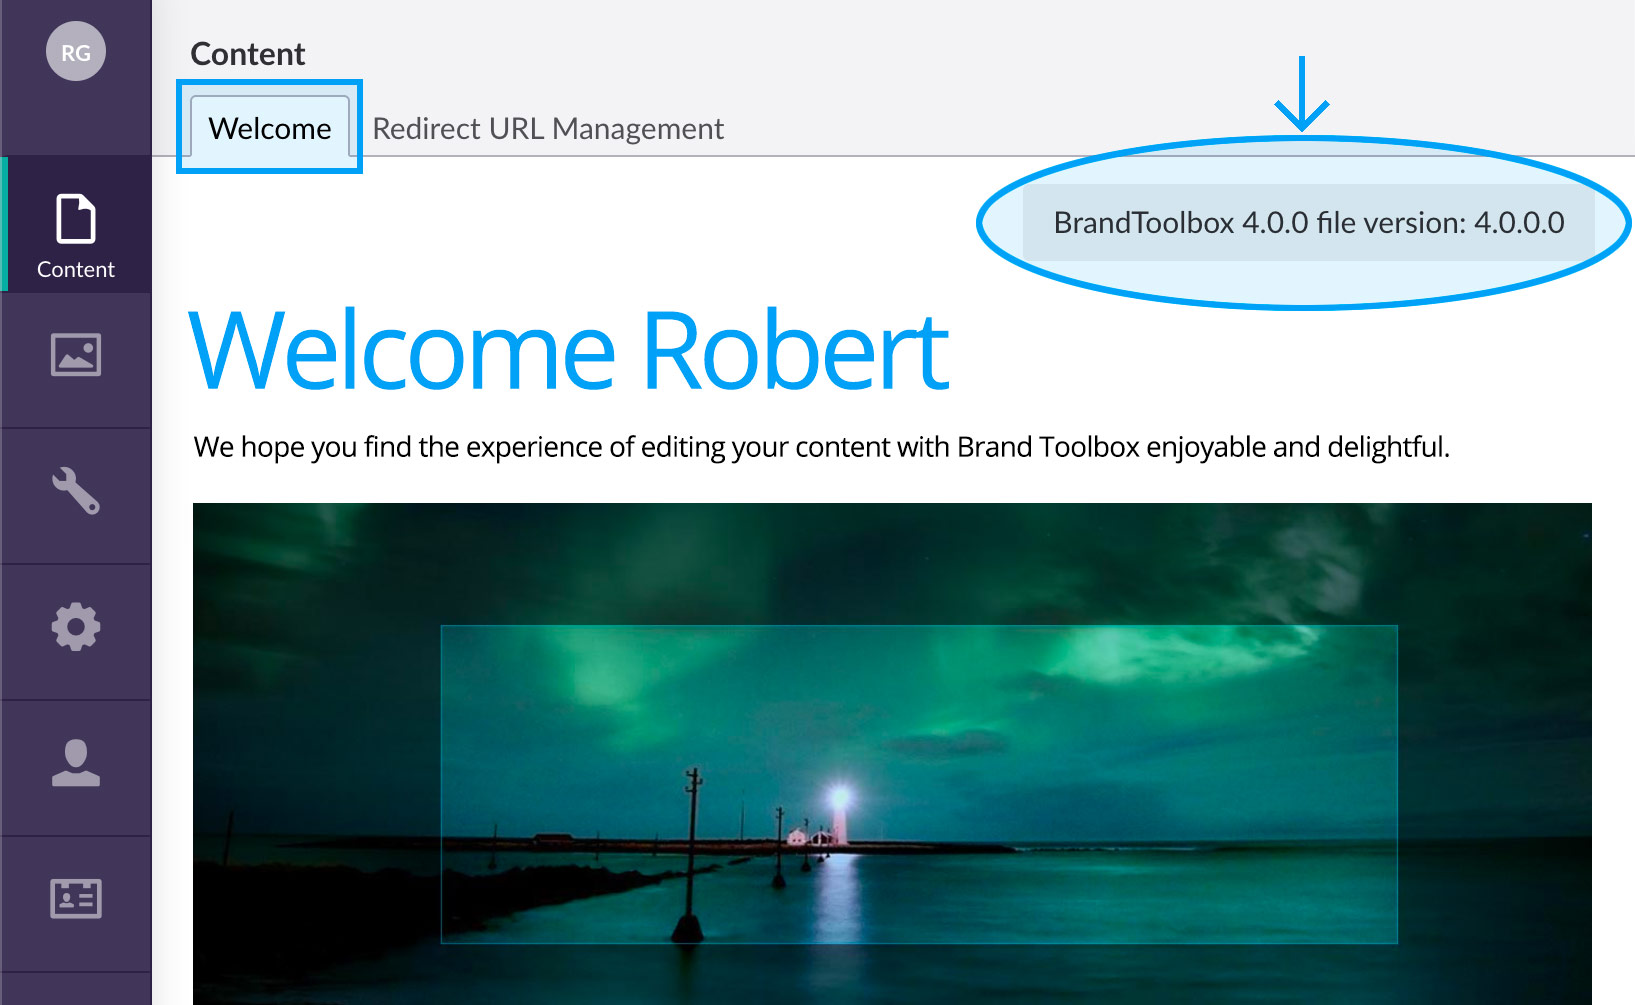1635x1005 pixels.
Task: Open the gear configuration section
Action: pos(76,627)
